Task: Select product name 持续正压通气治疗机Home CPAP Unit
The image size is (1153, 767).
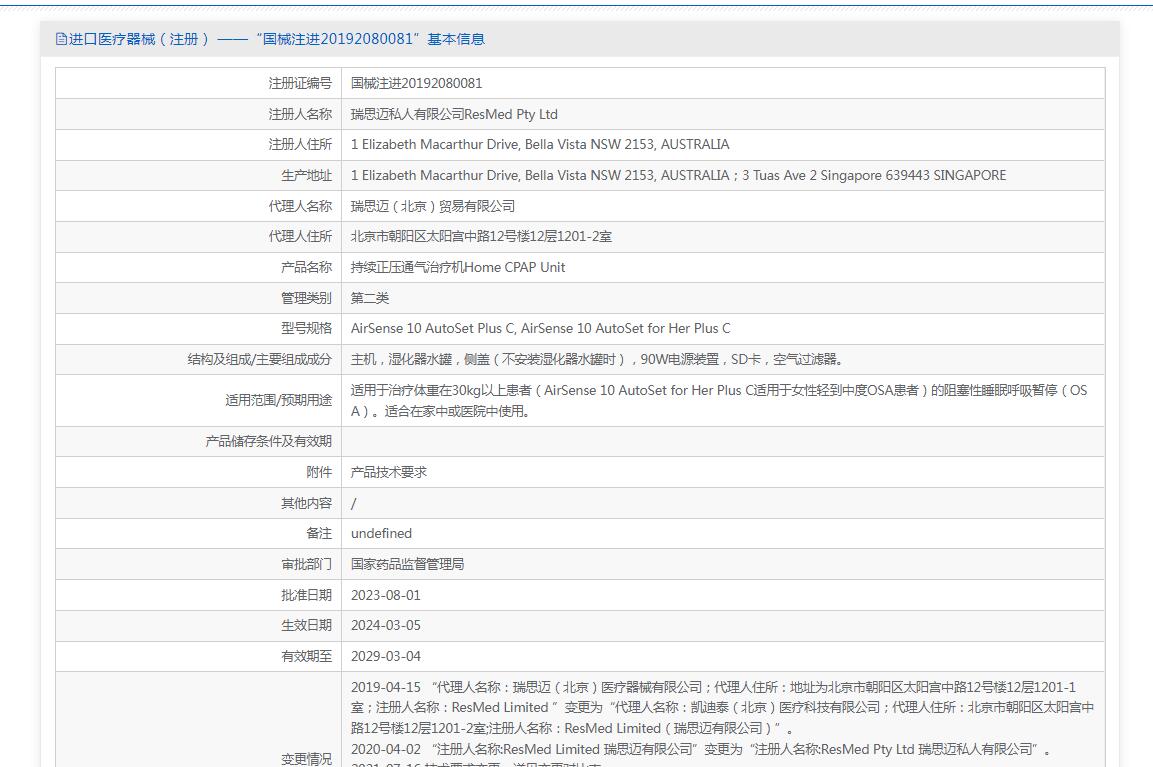Action: [x=458, y=267]
